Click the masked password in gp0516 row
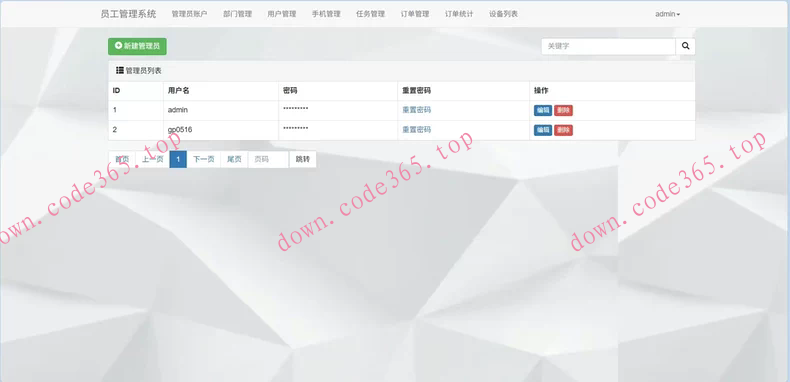Viewport: 790px width, 382px height. tap(296, 129)
